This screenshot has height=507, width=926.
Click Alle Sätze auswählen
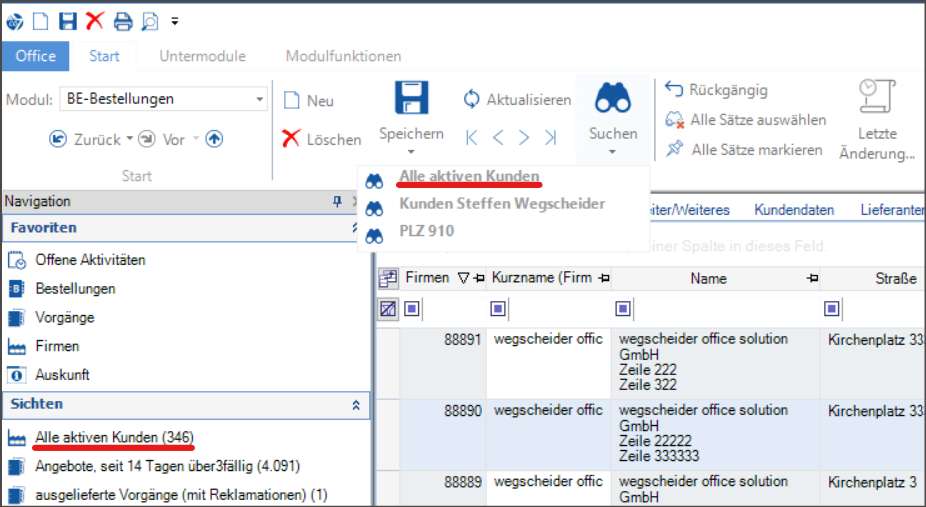pos(757,120)
